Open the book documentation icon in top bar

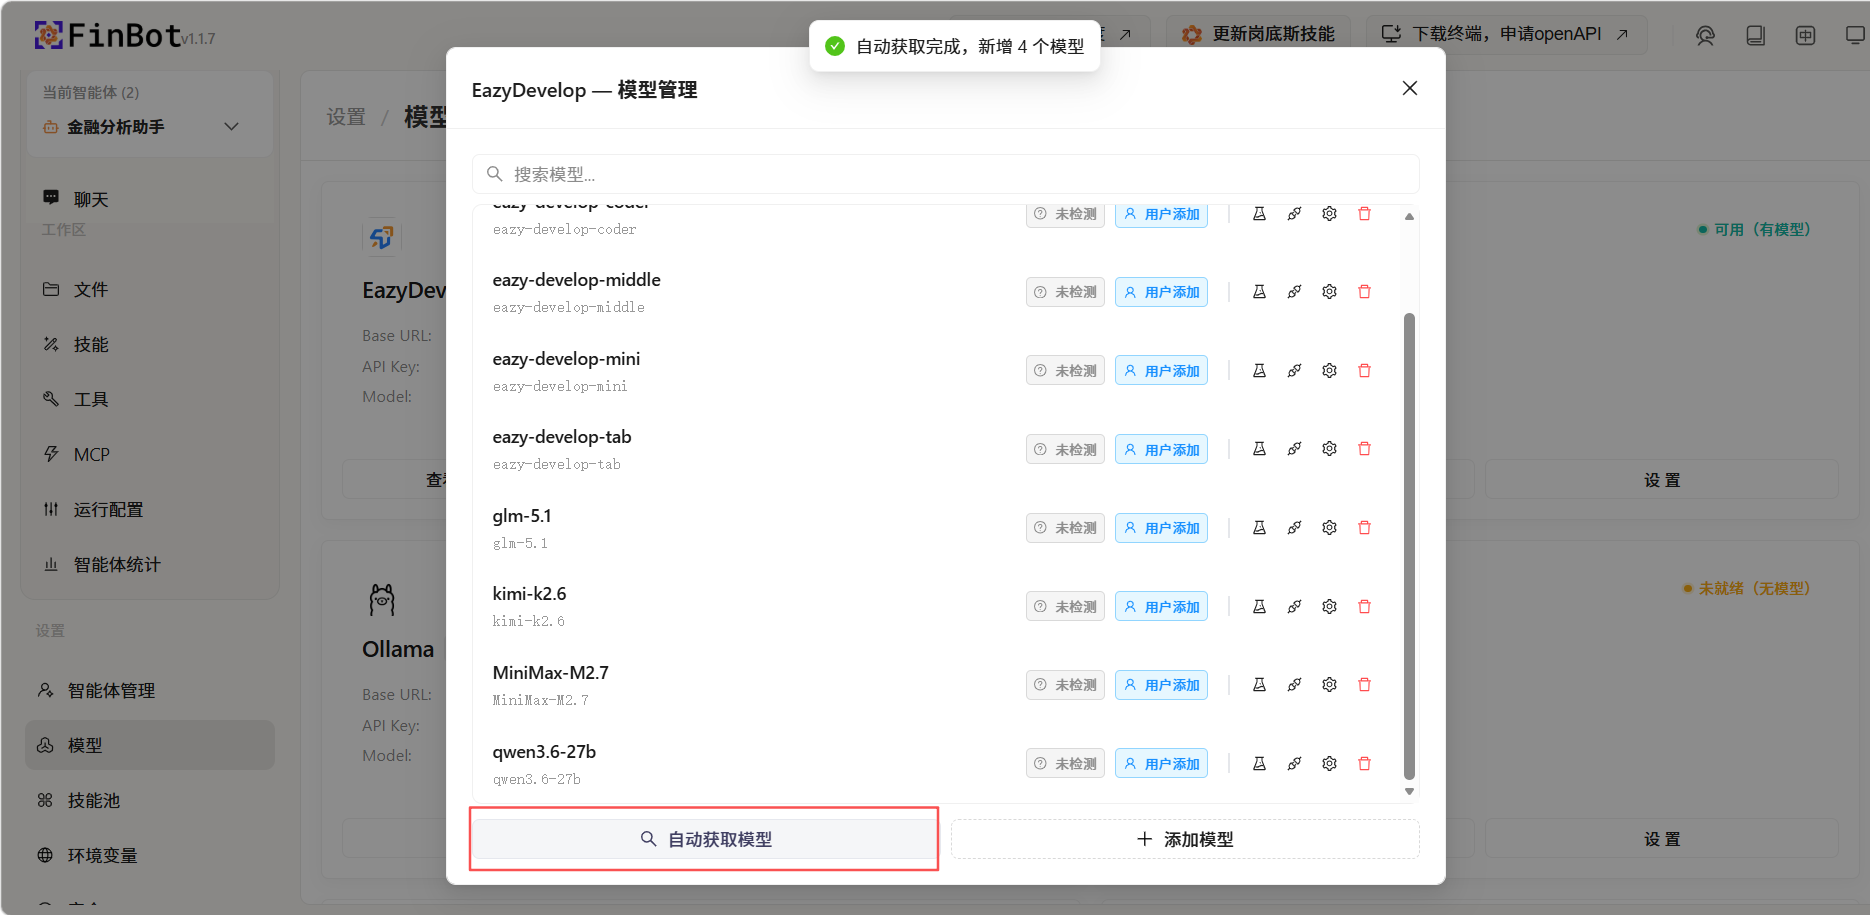pos(1755,35)
